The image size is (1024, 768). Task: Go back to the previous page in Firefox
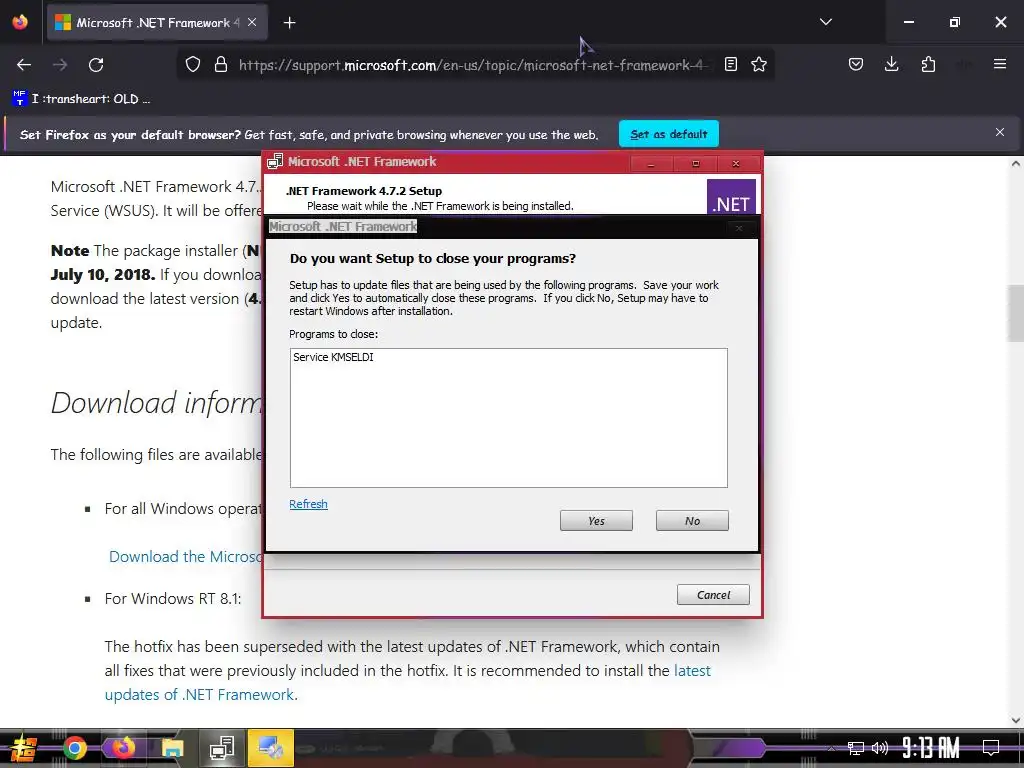pyautogui.click(x=24, y=65)
